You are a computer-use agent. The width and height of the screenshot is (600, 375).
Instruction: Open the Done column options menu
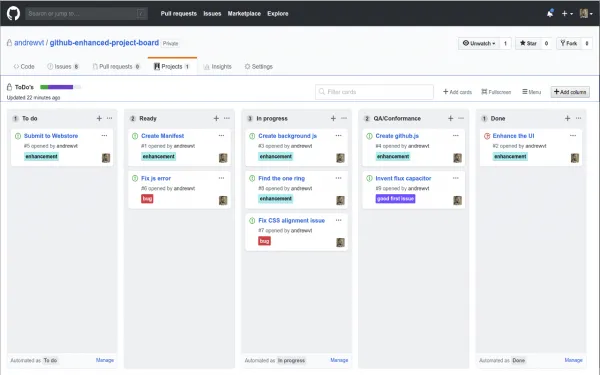click(579, 118)
